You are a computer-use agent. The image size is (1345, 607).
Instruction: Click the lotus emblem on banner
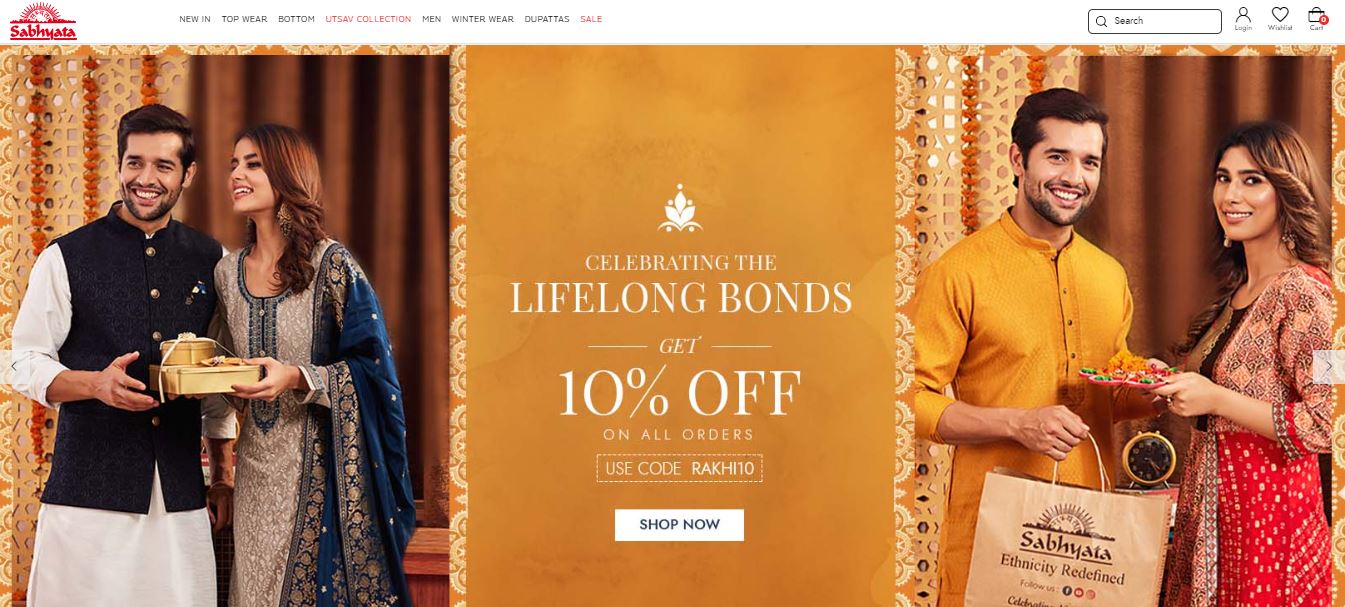click(x=680, y=208)
